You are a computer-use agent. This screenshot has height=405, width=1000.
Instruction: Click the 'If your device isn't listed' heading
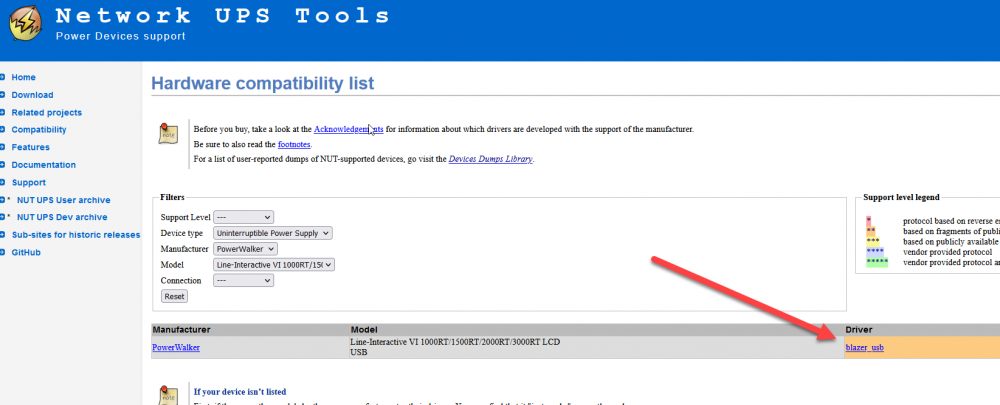coord(240,392)
